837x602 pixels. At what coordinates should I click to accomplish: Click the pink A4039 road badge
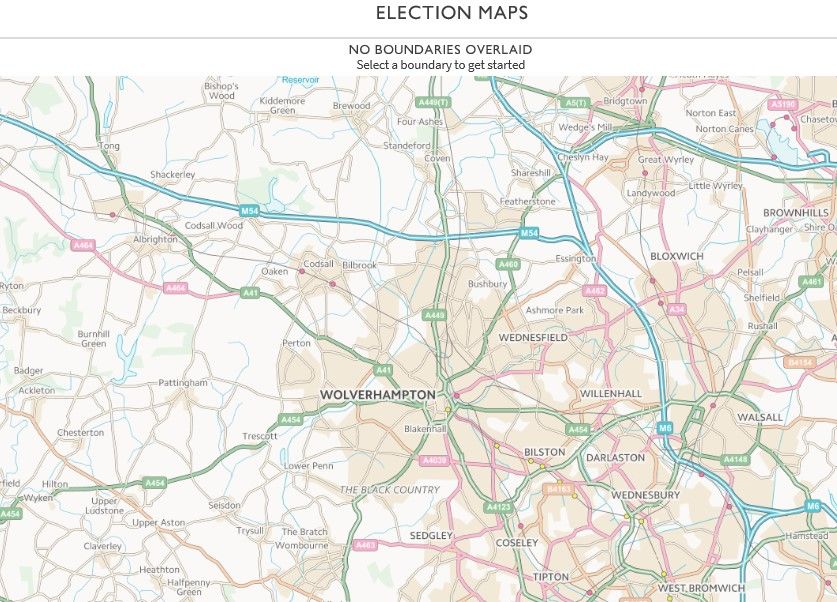coord(435,460)
